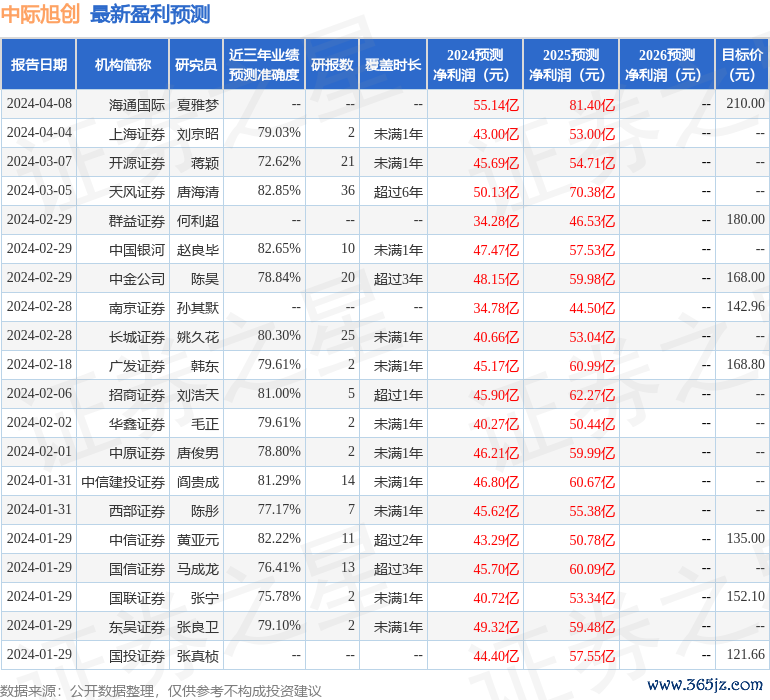Click institution name 中国银河
This screenshot has width=770, height=700.
[x=137, y=250]
